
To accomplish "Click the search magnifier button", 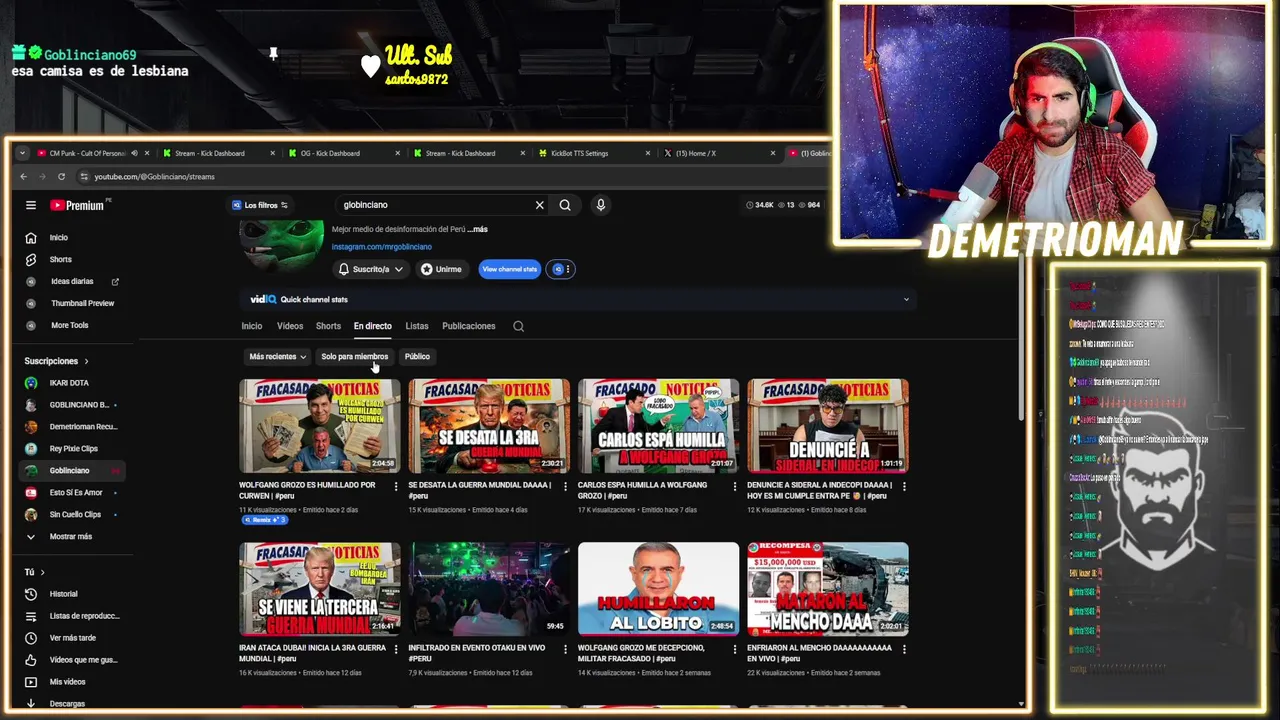I will (x=565, y=205).
